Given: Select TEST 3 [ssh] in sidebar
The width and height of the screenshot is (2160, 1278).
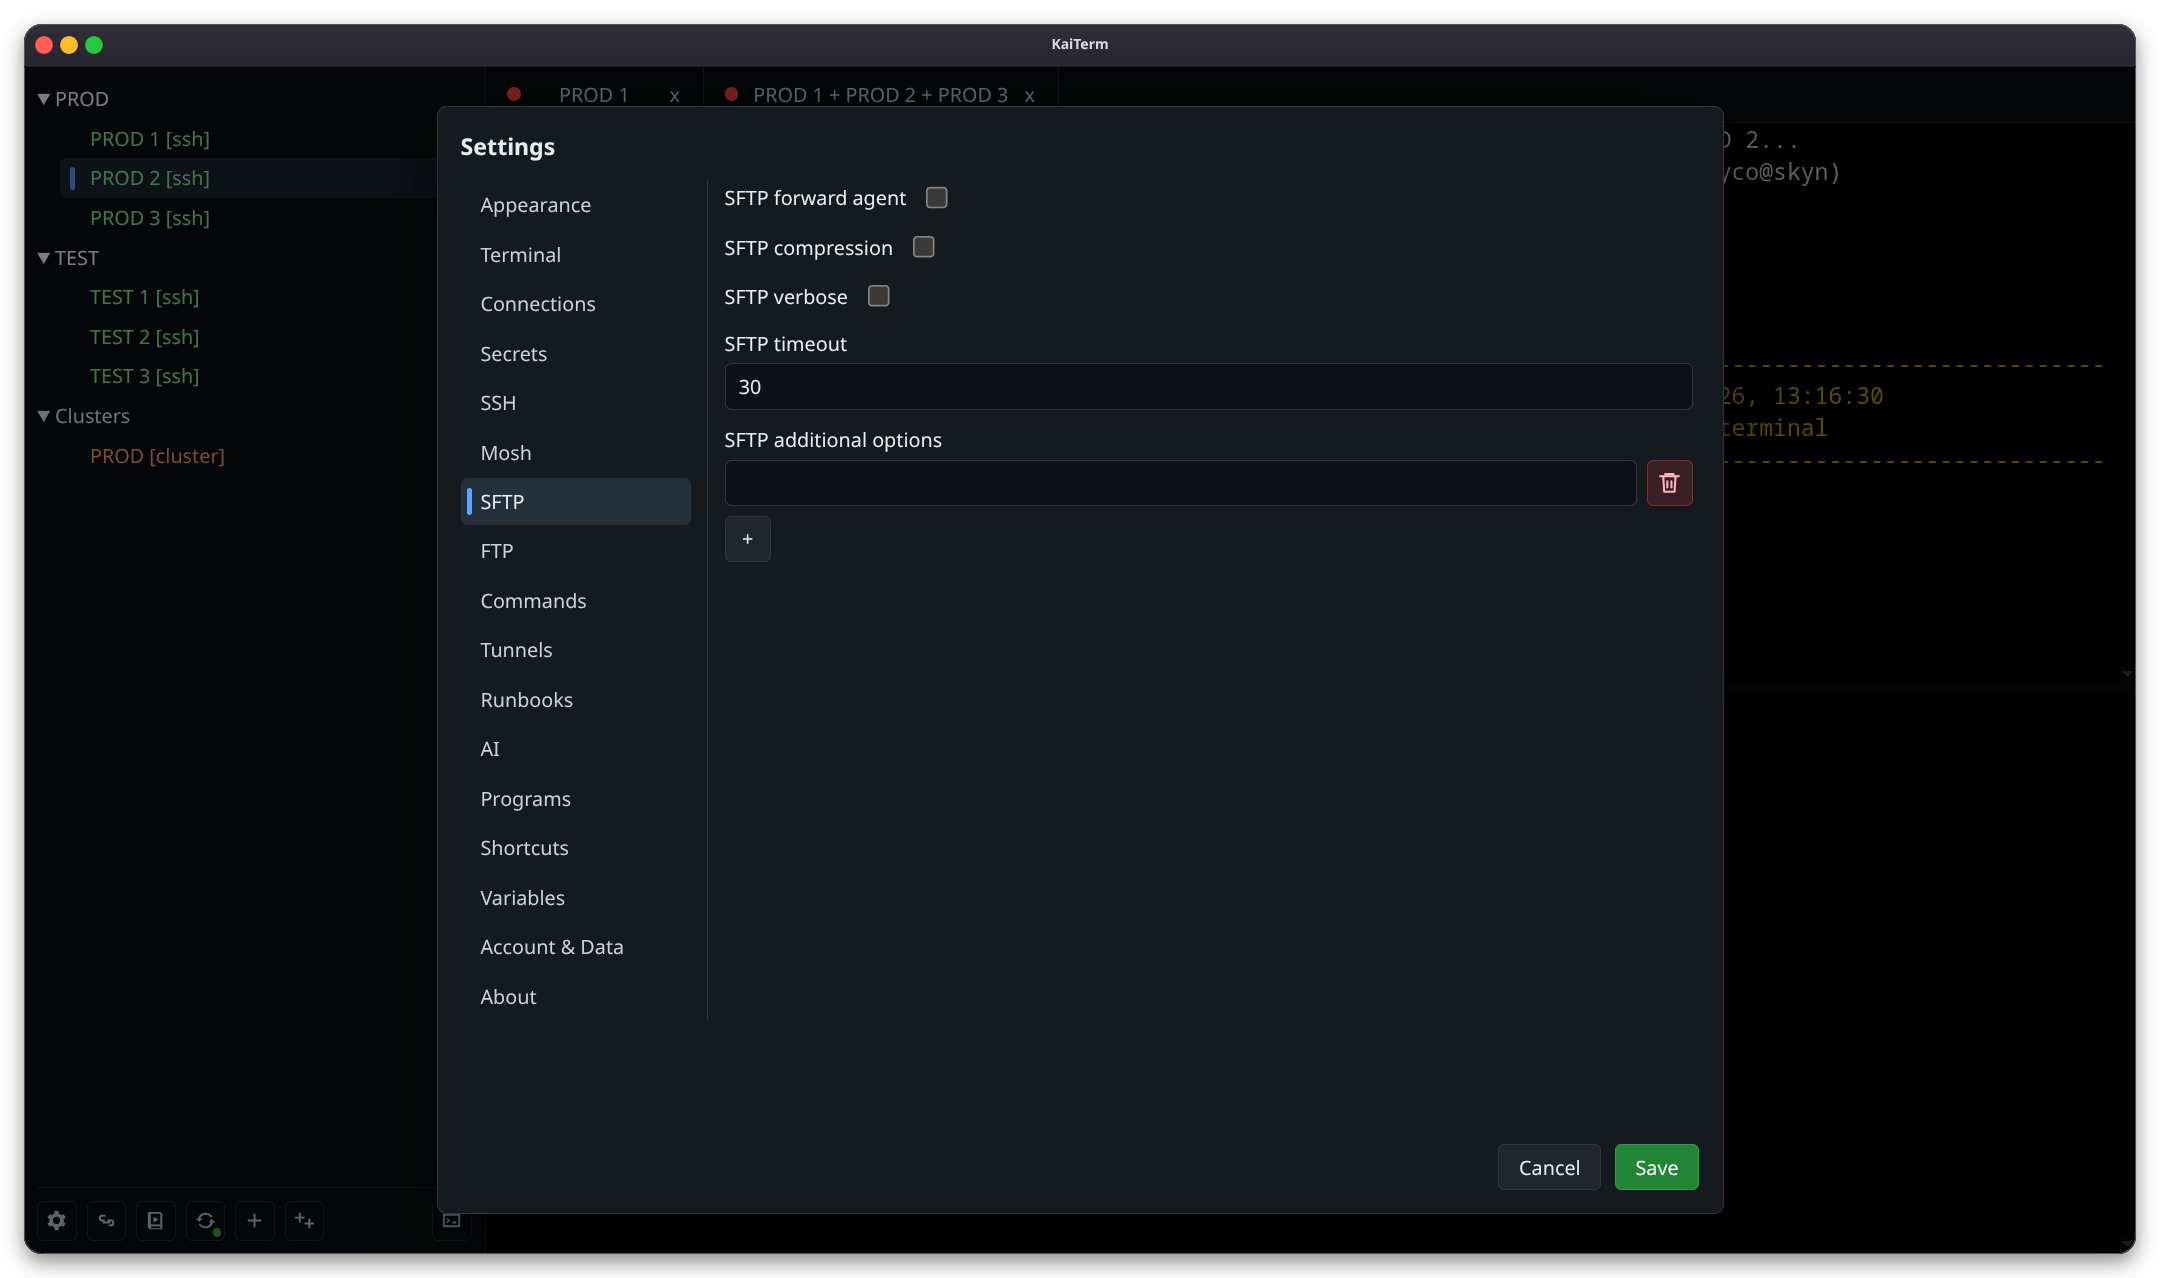Looking at the screenshot, I should tap(145, 376).
